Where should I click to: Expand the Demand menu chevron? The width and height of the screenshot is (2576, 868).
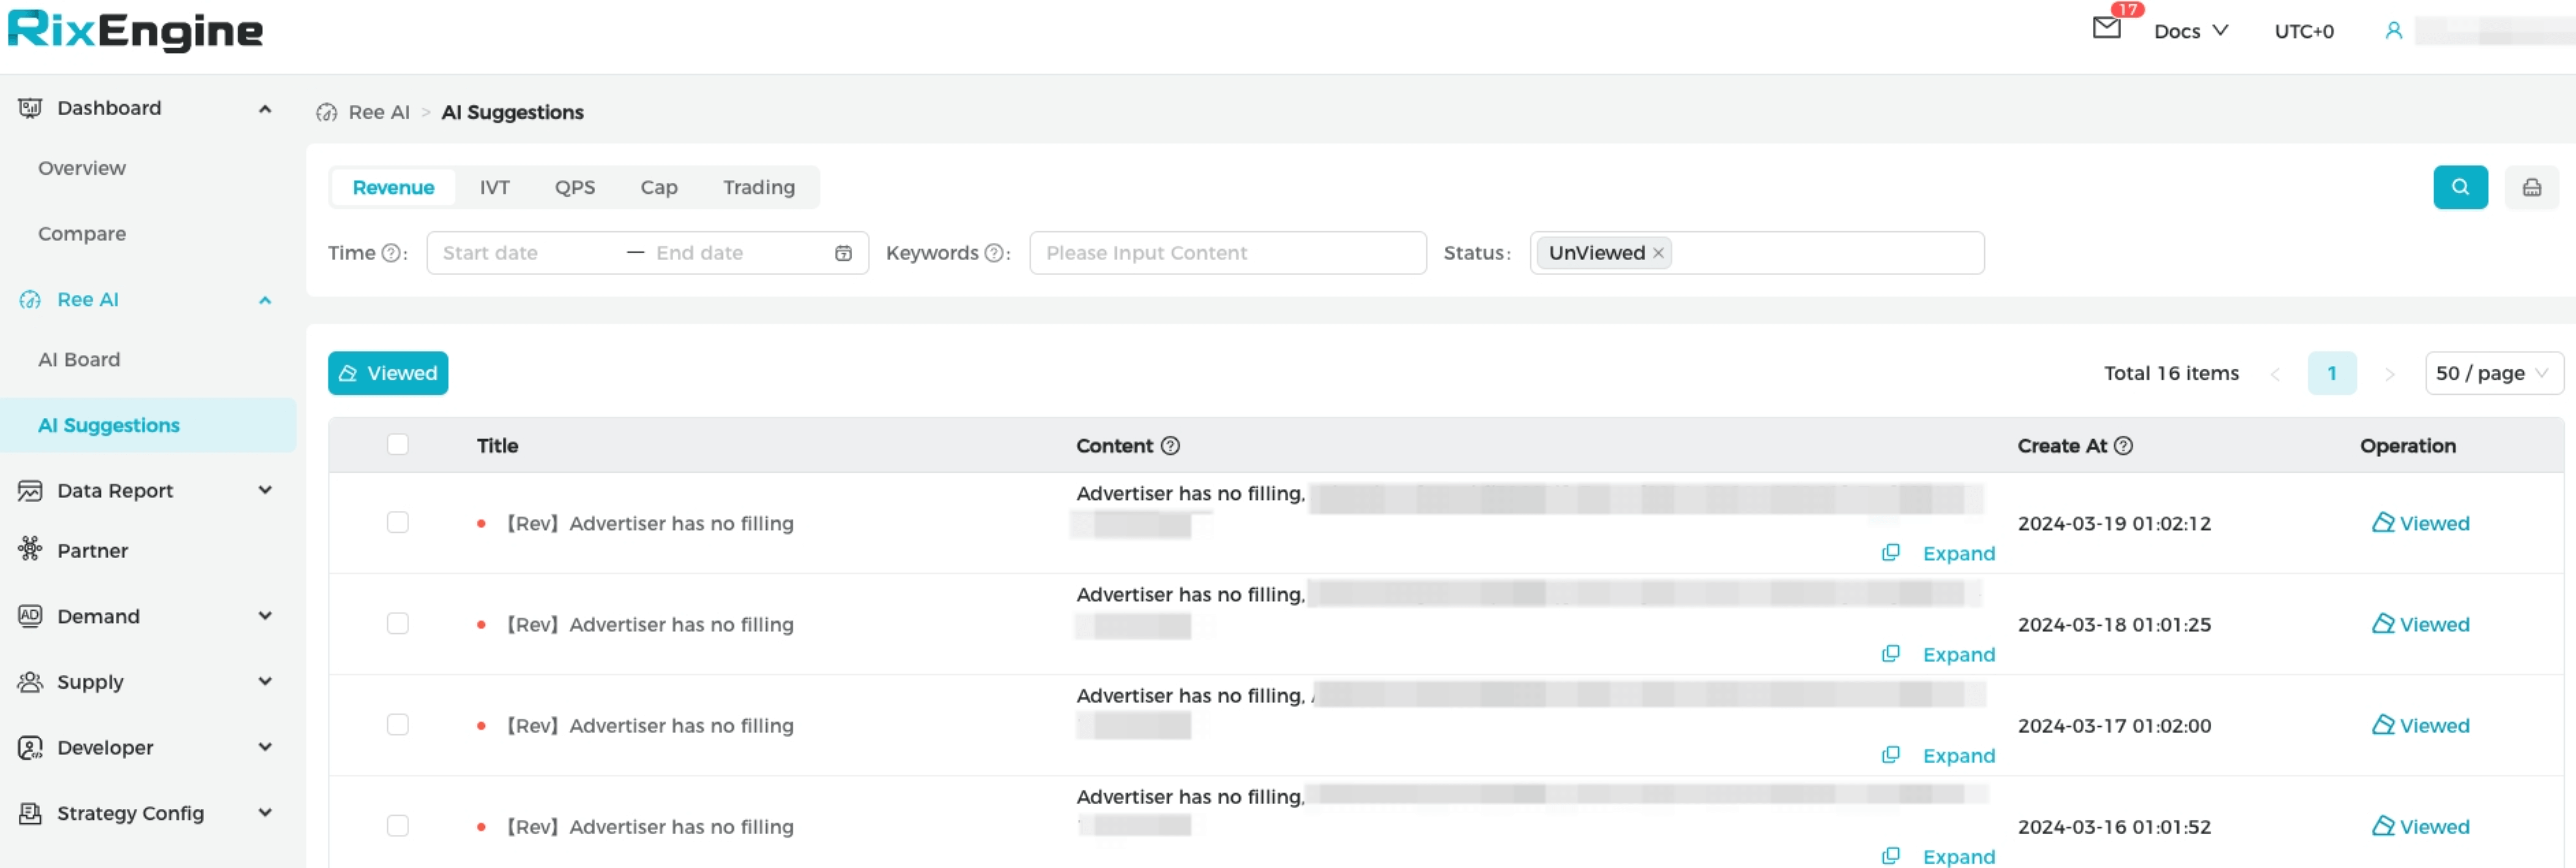pyautogui.click(x=265, y=616)
